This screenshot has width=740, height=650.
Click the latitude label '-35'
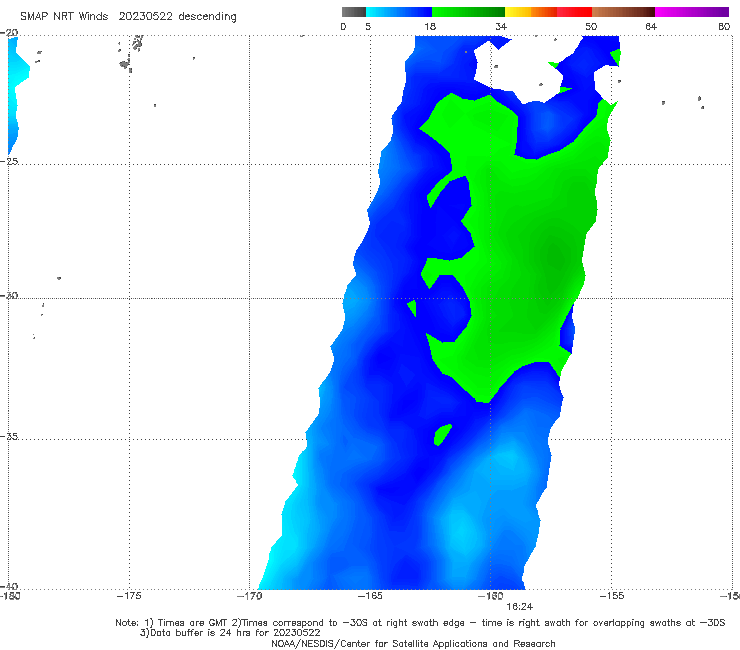(x=9, y=436)
